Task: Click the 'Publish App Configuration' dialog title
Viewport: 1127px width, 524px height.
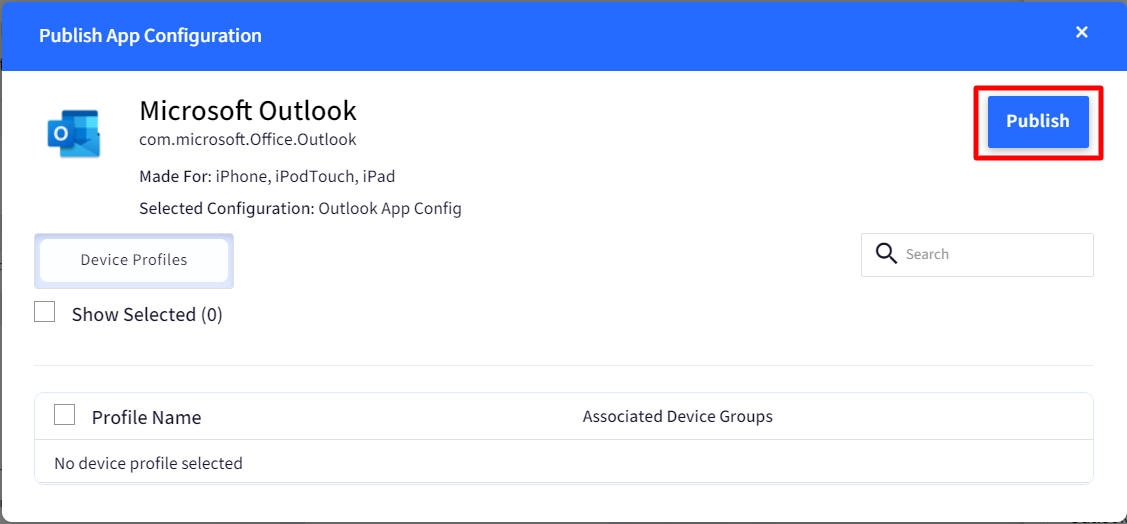Action: pos(150,35)
